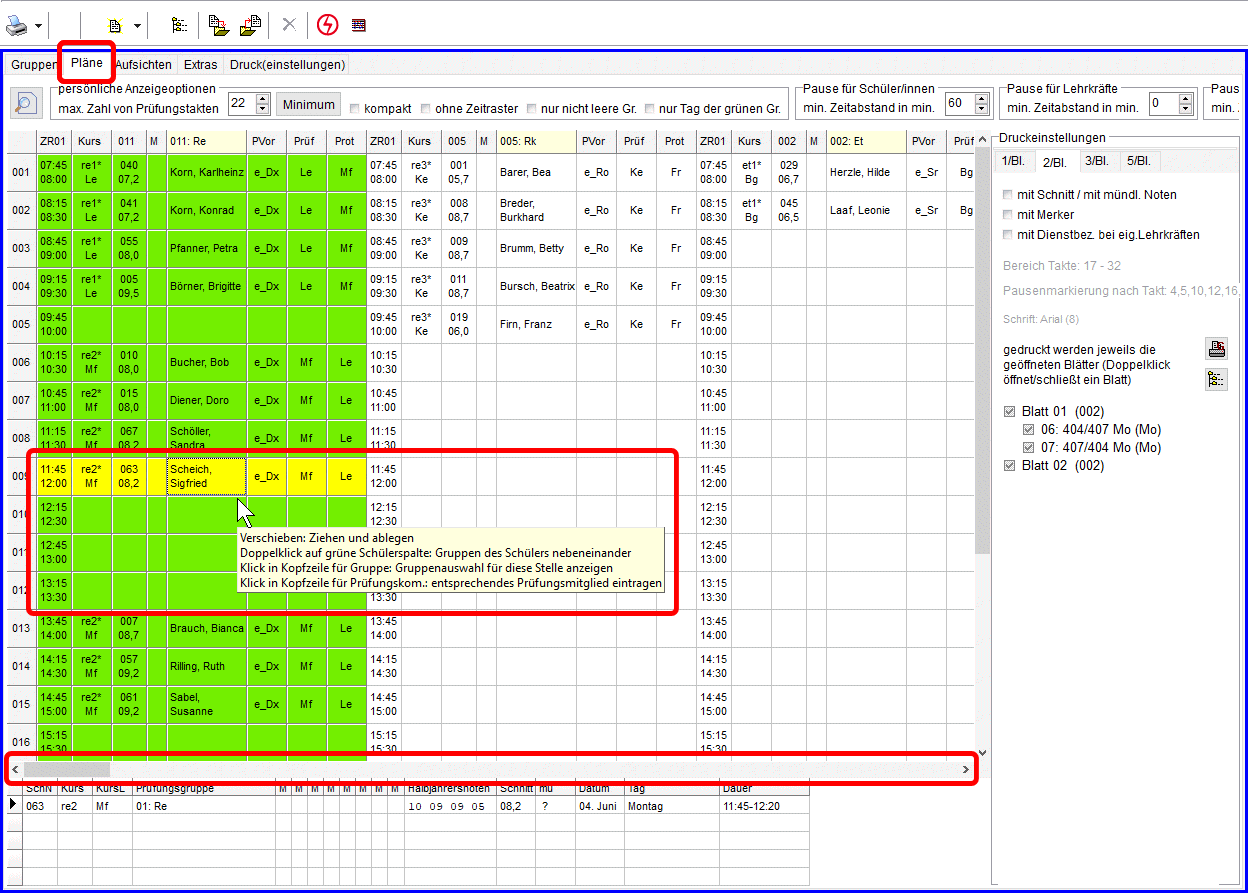Click the magnifier preview icon beside display options
This screenshot has height=893, width=1248.
[24, 103]
